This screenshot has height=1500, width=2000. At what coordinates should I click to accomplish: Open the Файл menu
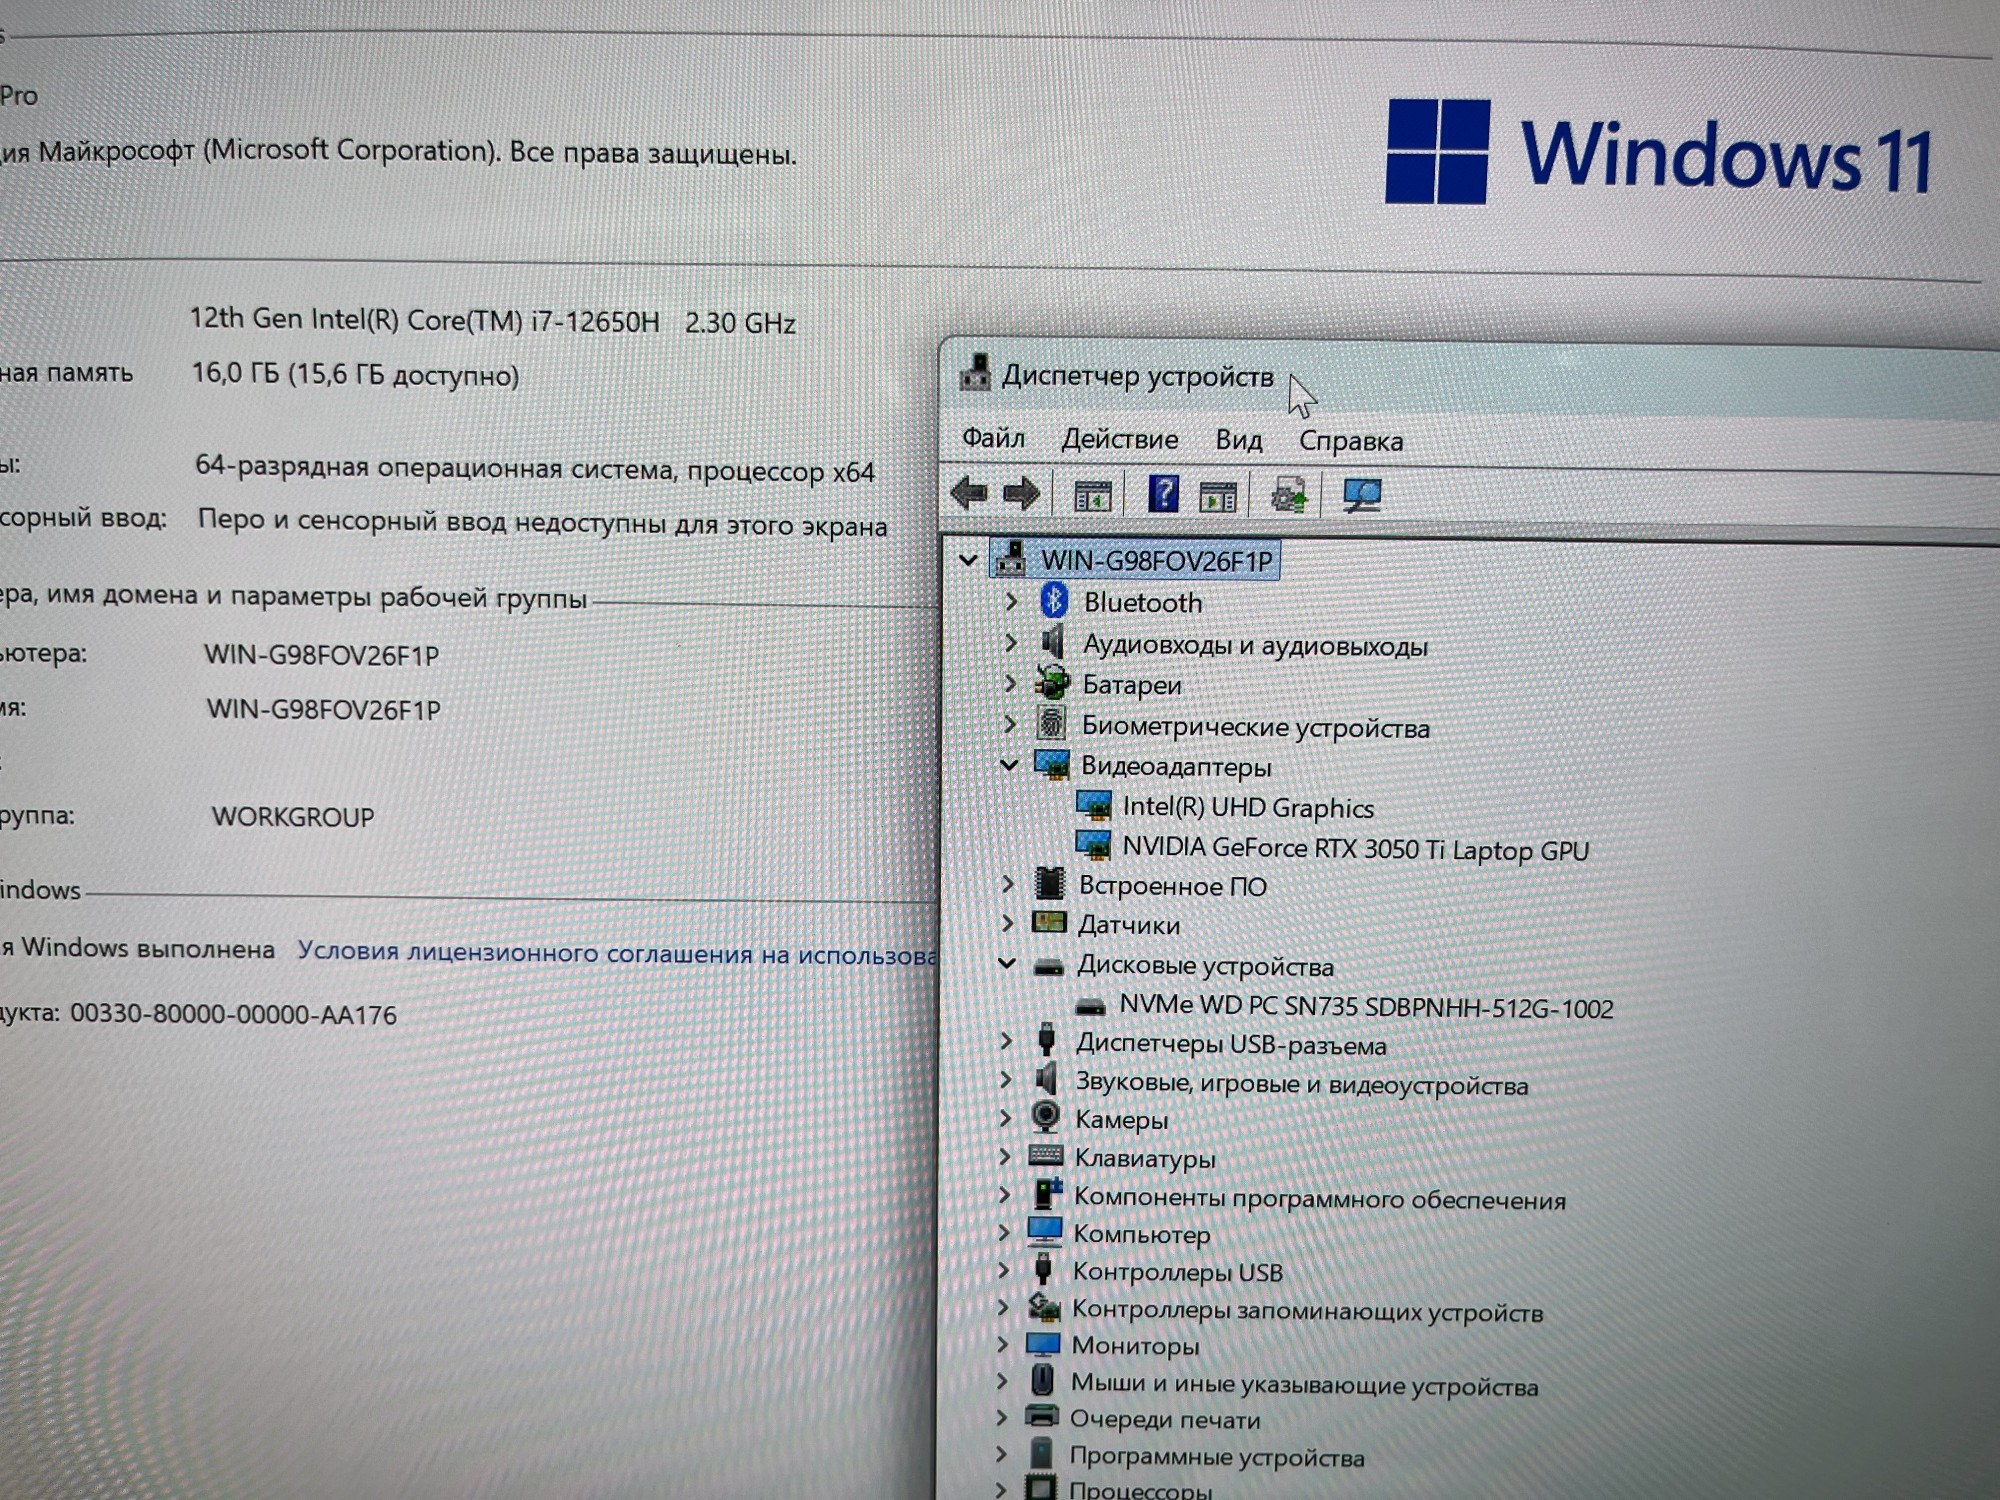pos(993,438)
